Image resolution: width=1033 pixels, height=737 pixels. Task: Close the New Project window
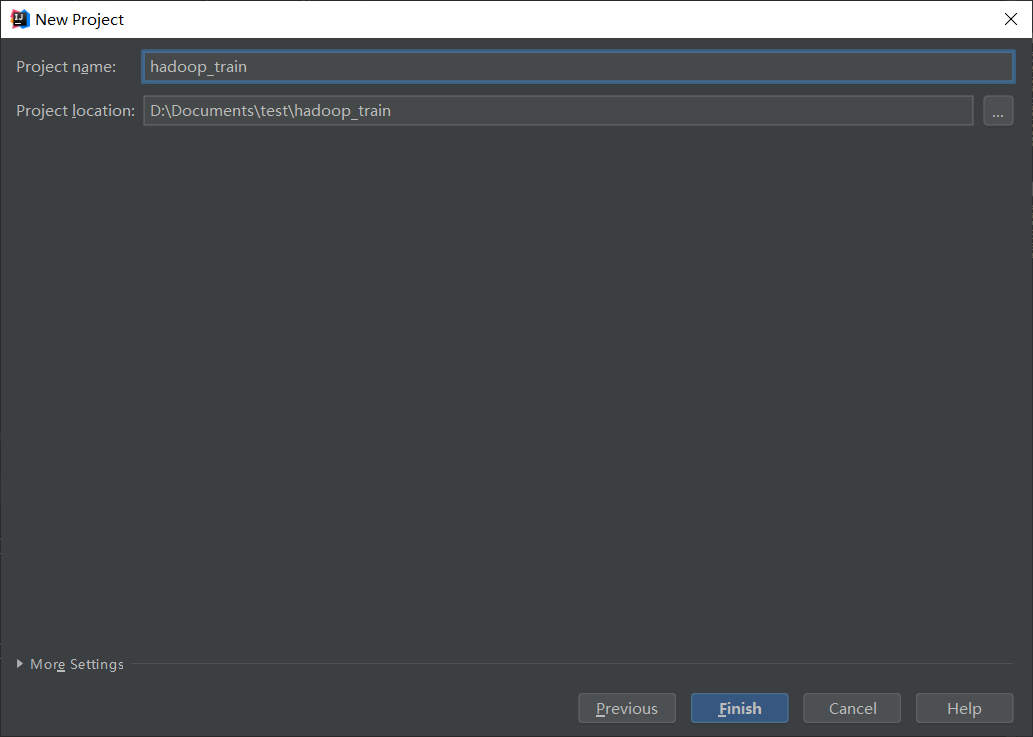point(1011,19)
